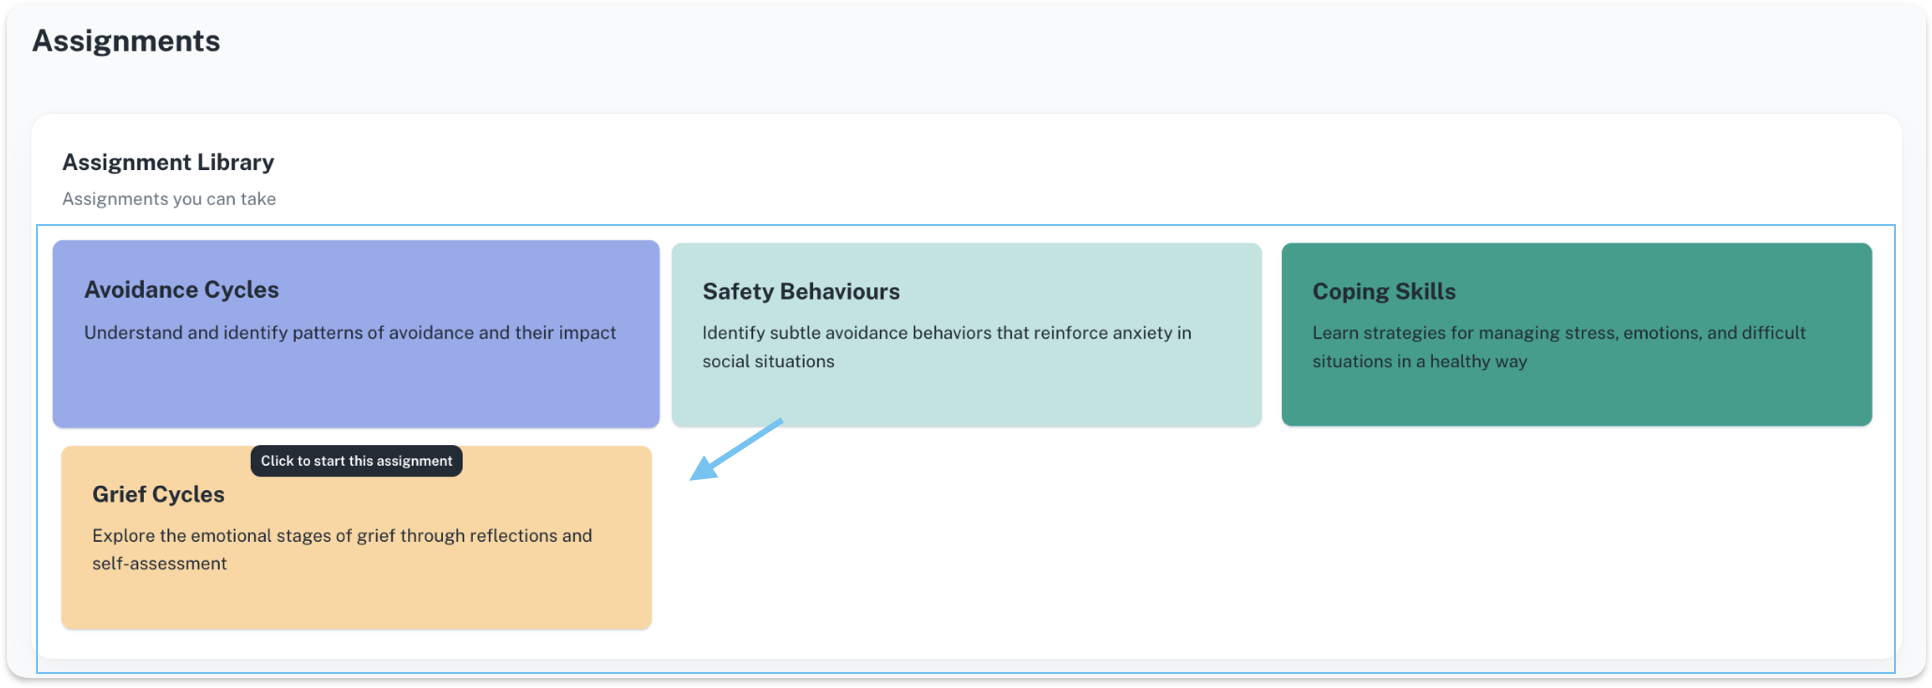Image resolution: width=1932 pixels, height=688 pixels.
Task: Click the "Avoidance Cycles" card title
Action: (x=181, y=290)
